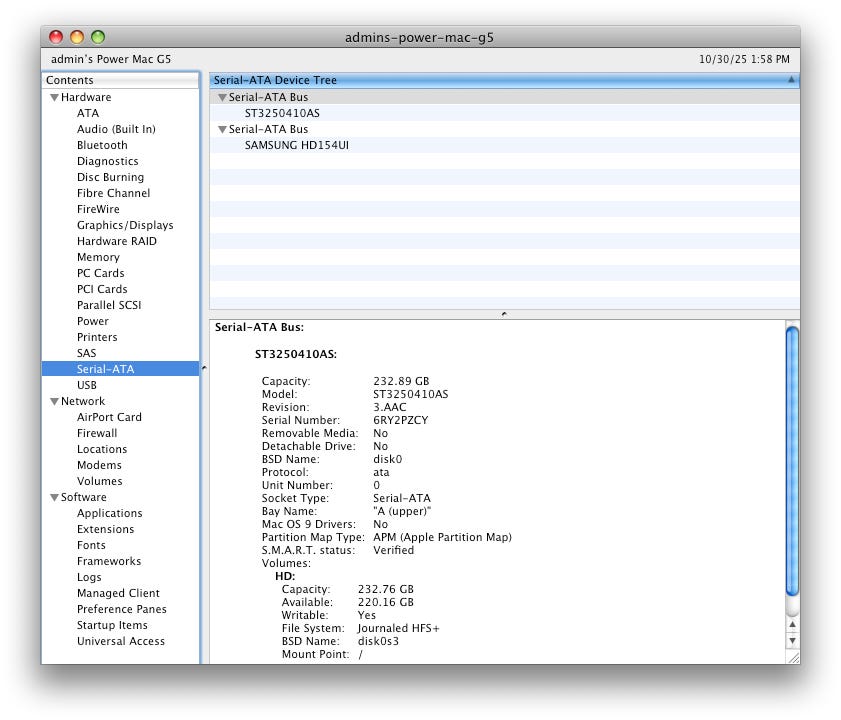
Task: Select the SAMSUNG HD154UI drive
Action: tap(296, 145)
